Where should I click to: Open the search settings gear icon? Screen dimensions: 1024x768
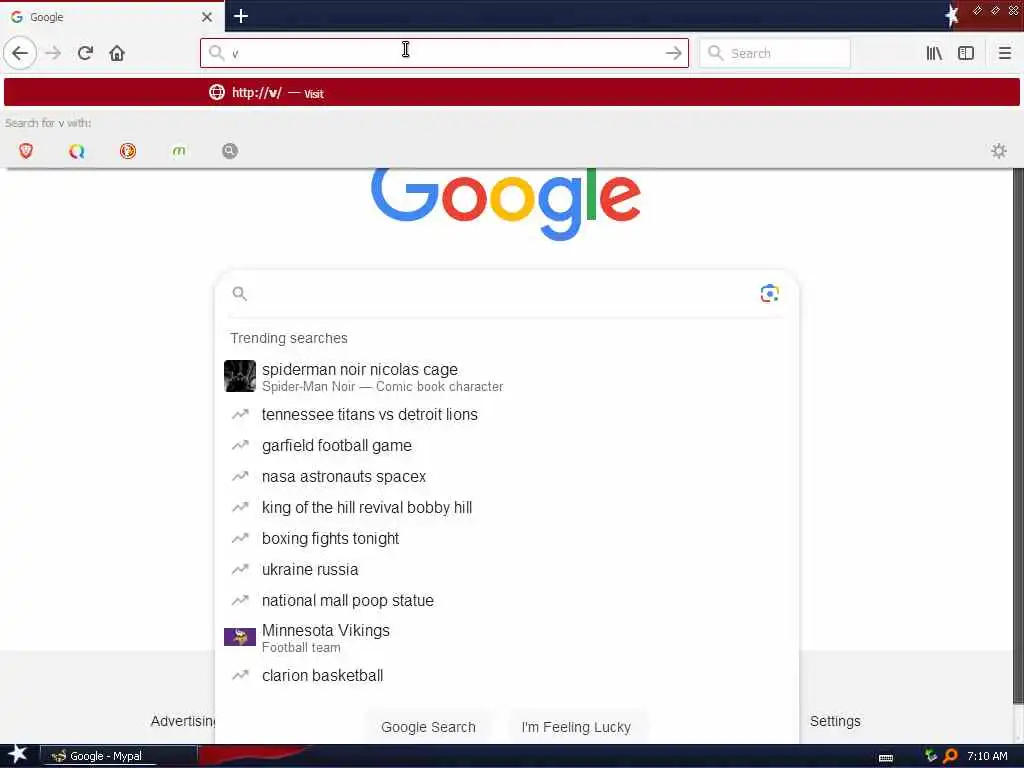tap(999, 151)
